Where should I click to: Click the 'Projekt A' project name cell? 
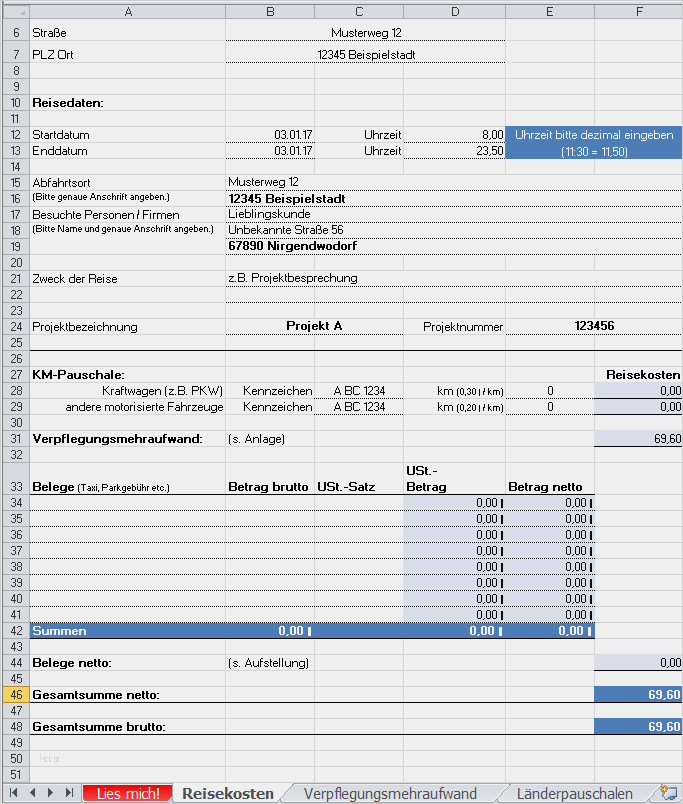(x=314, y=326)
